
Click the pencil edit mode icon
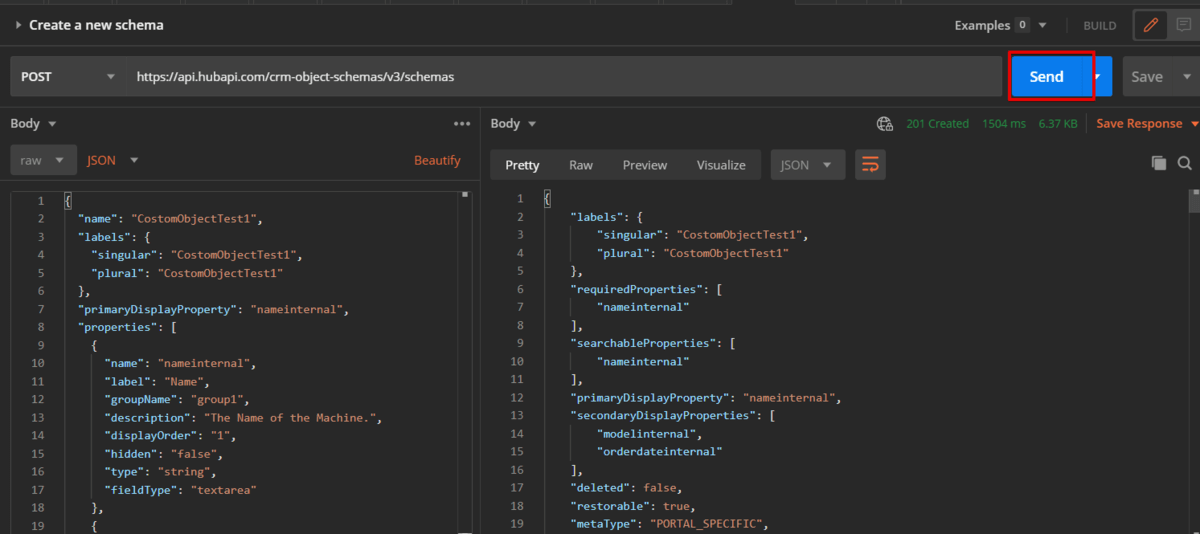pos(1150,25)
